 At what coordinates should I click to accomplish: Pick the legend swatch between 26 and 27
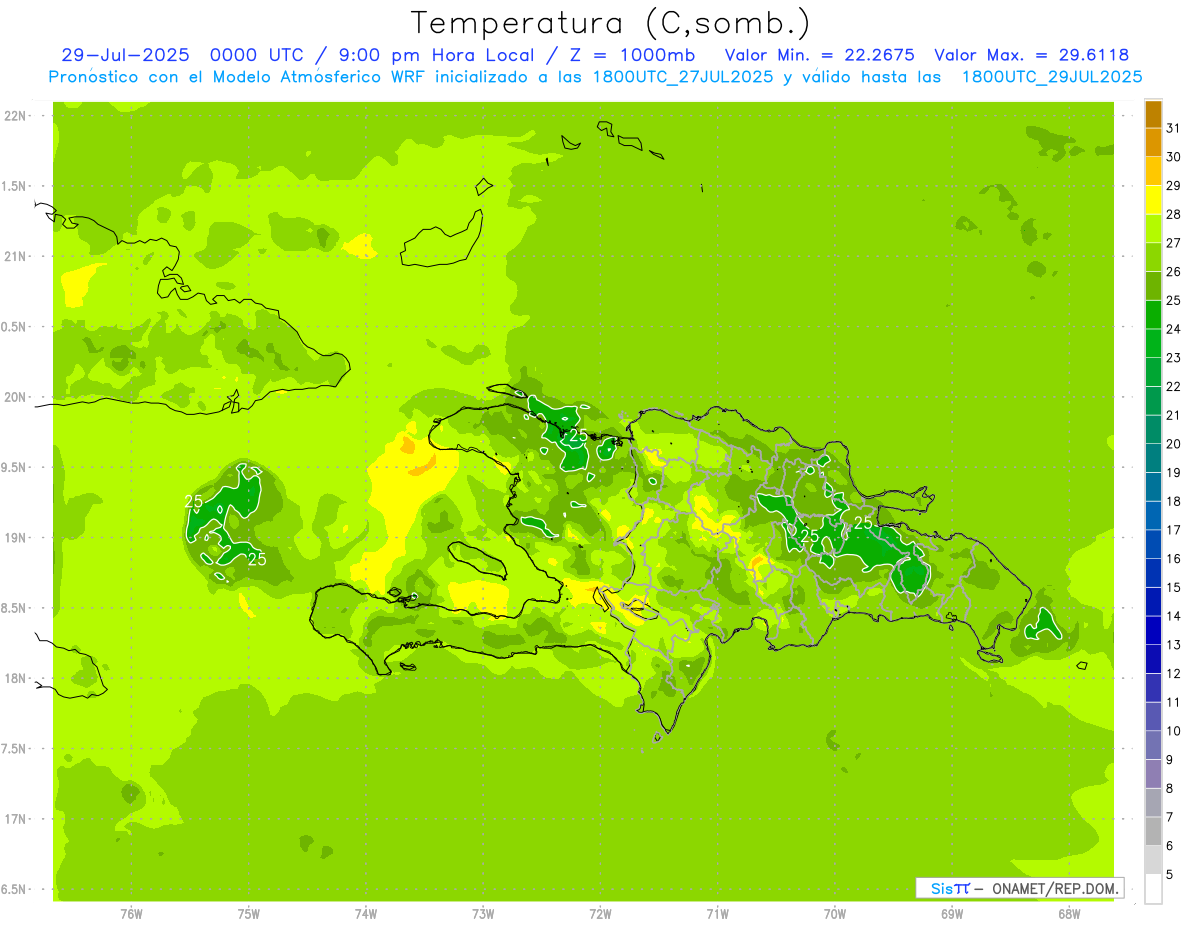pyautogui.click(x=1153, y=257)
